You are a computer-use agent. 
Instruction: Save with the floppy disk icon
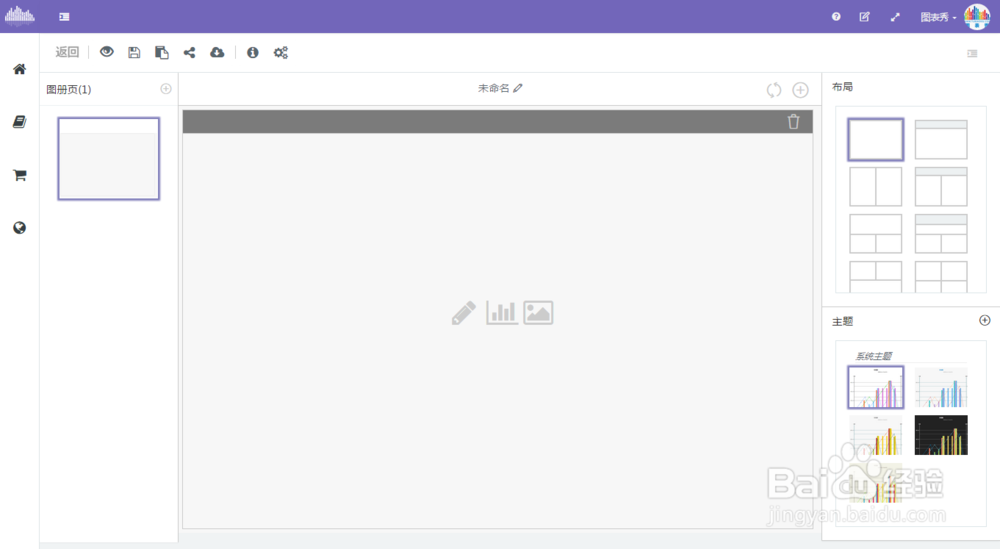134,52
